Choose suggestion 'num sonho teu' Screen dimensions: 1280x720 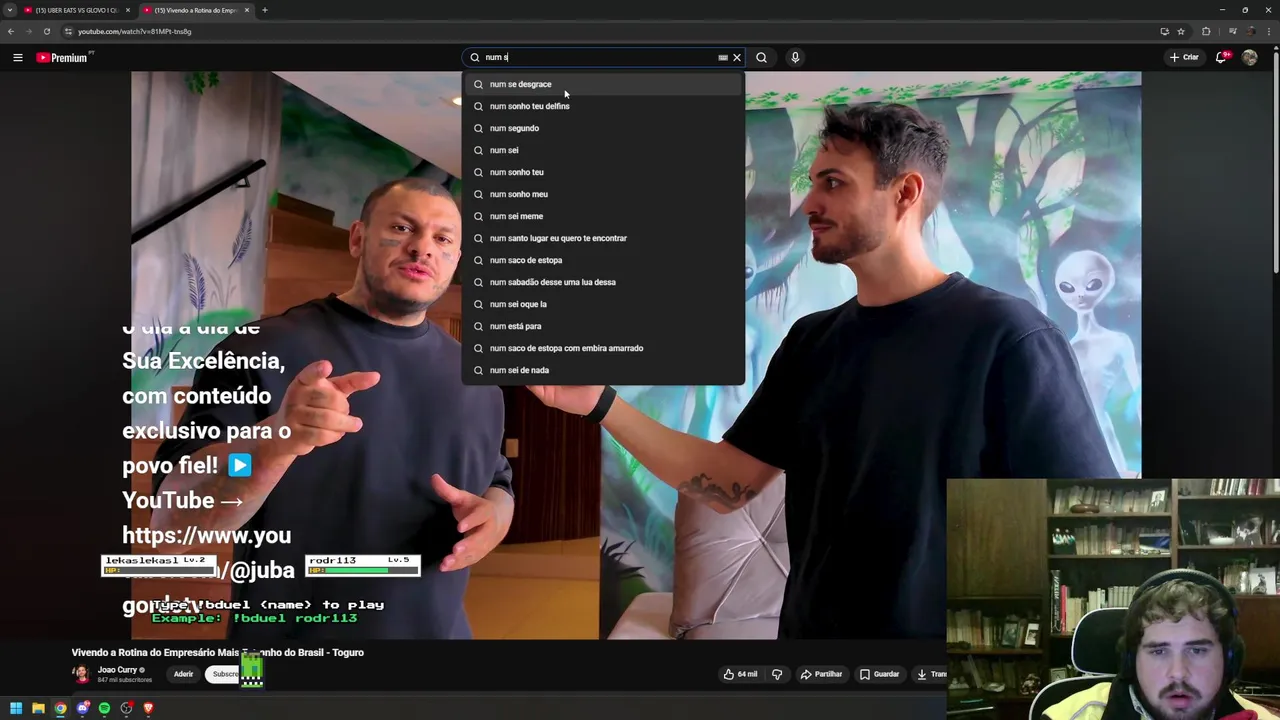(x=603, y=172)
